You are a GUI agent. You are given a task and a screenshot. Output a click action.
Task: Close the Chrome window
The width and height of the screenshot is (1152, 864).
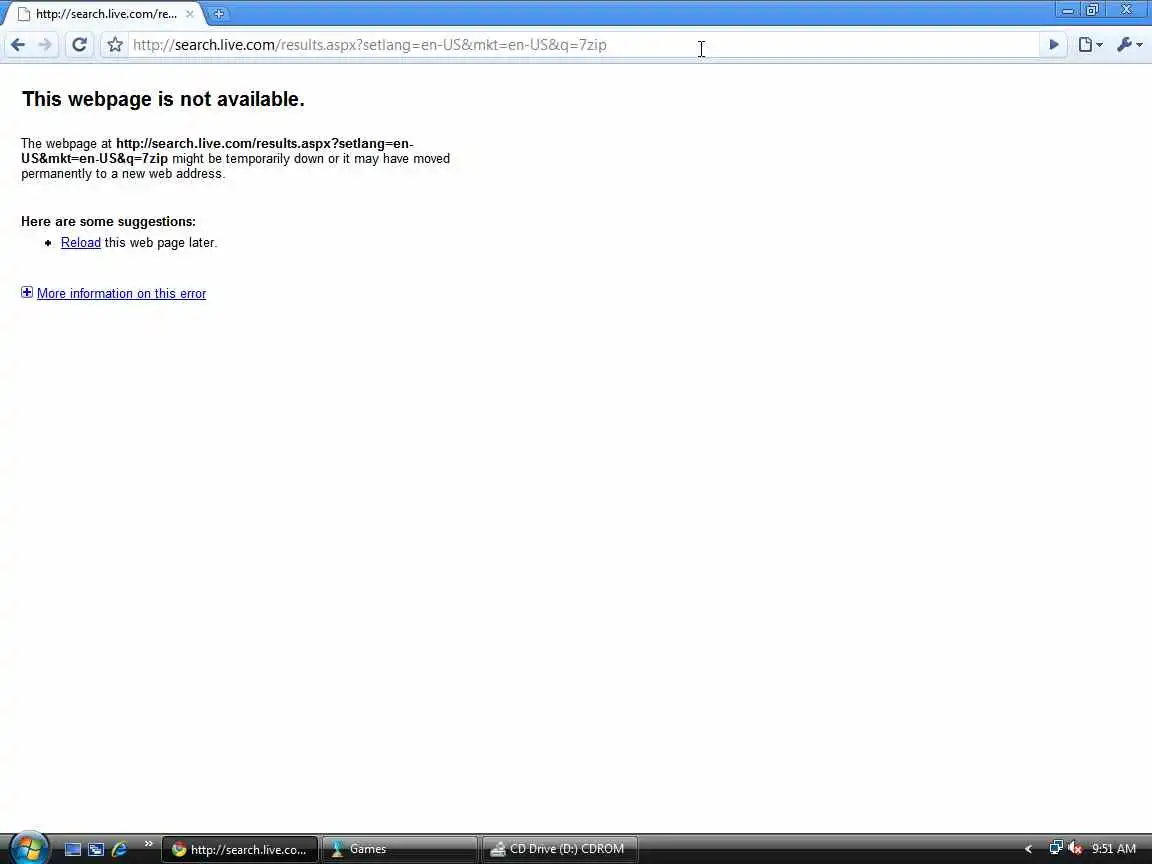point(1126,10)
